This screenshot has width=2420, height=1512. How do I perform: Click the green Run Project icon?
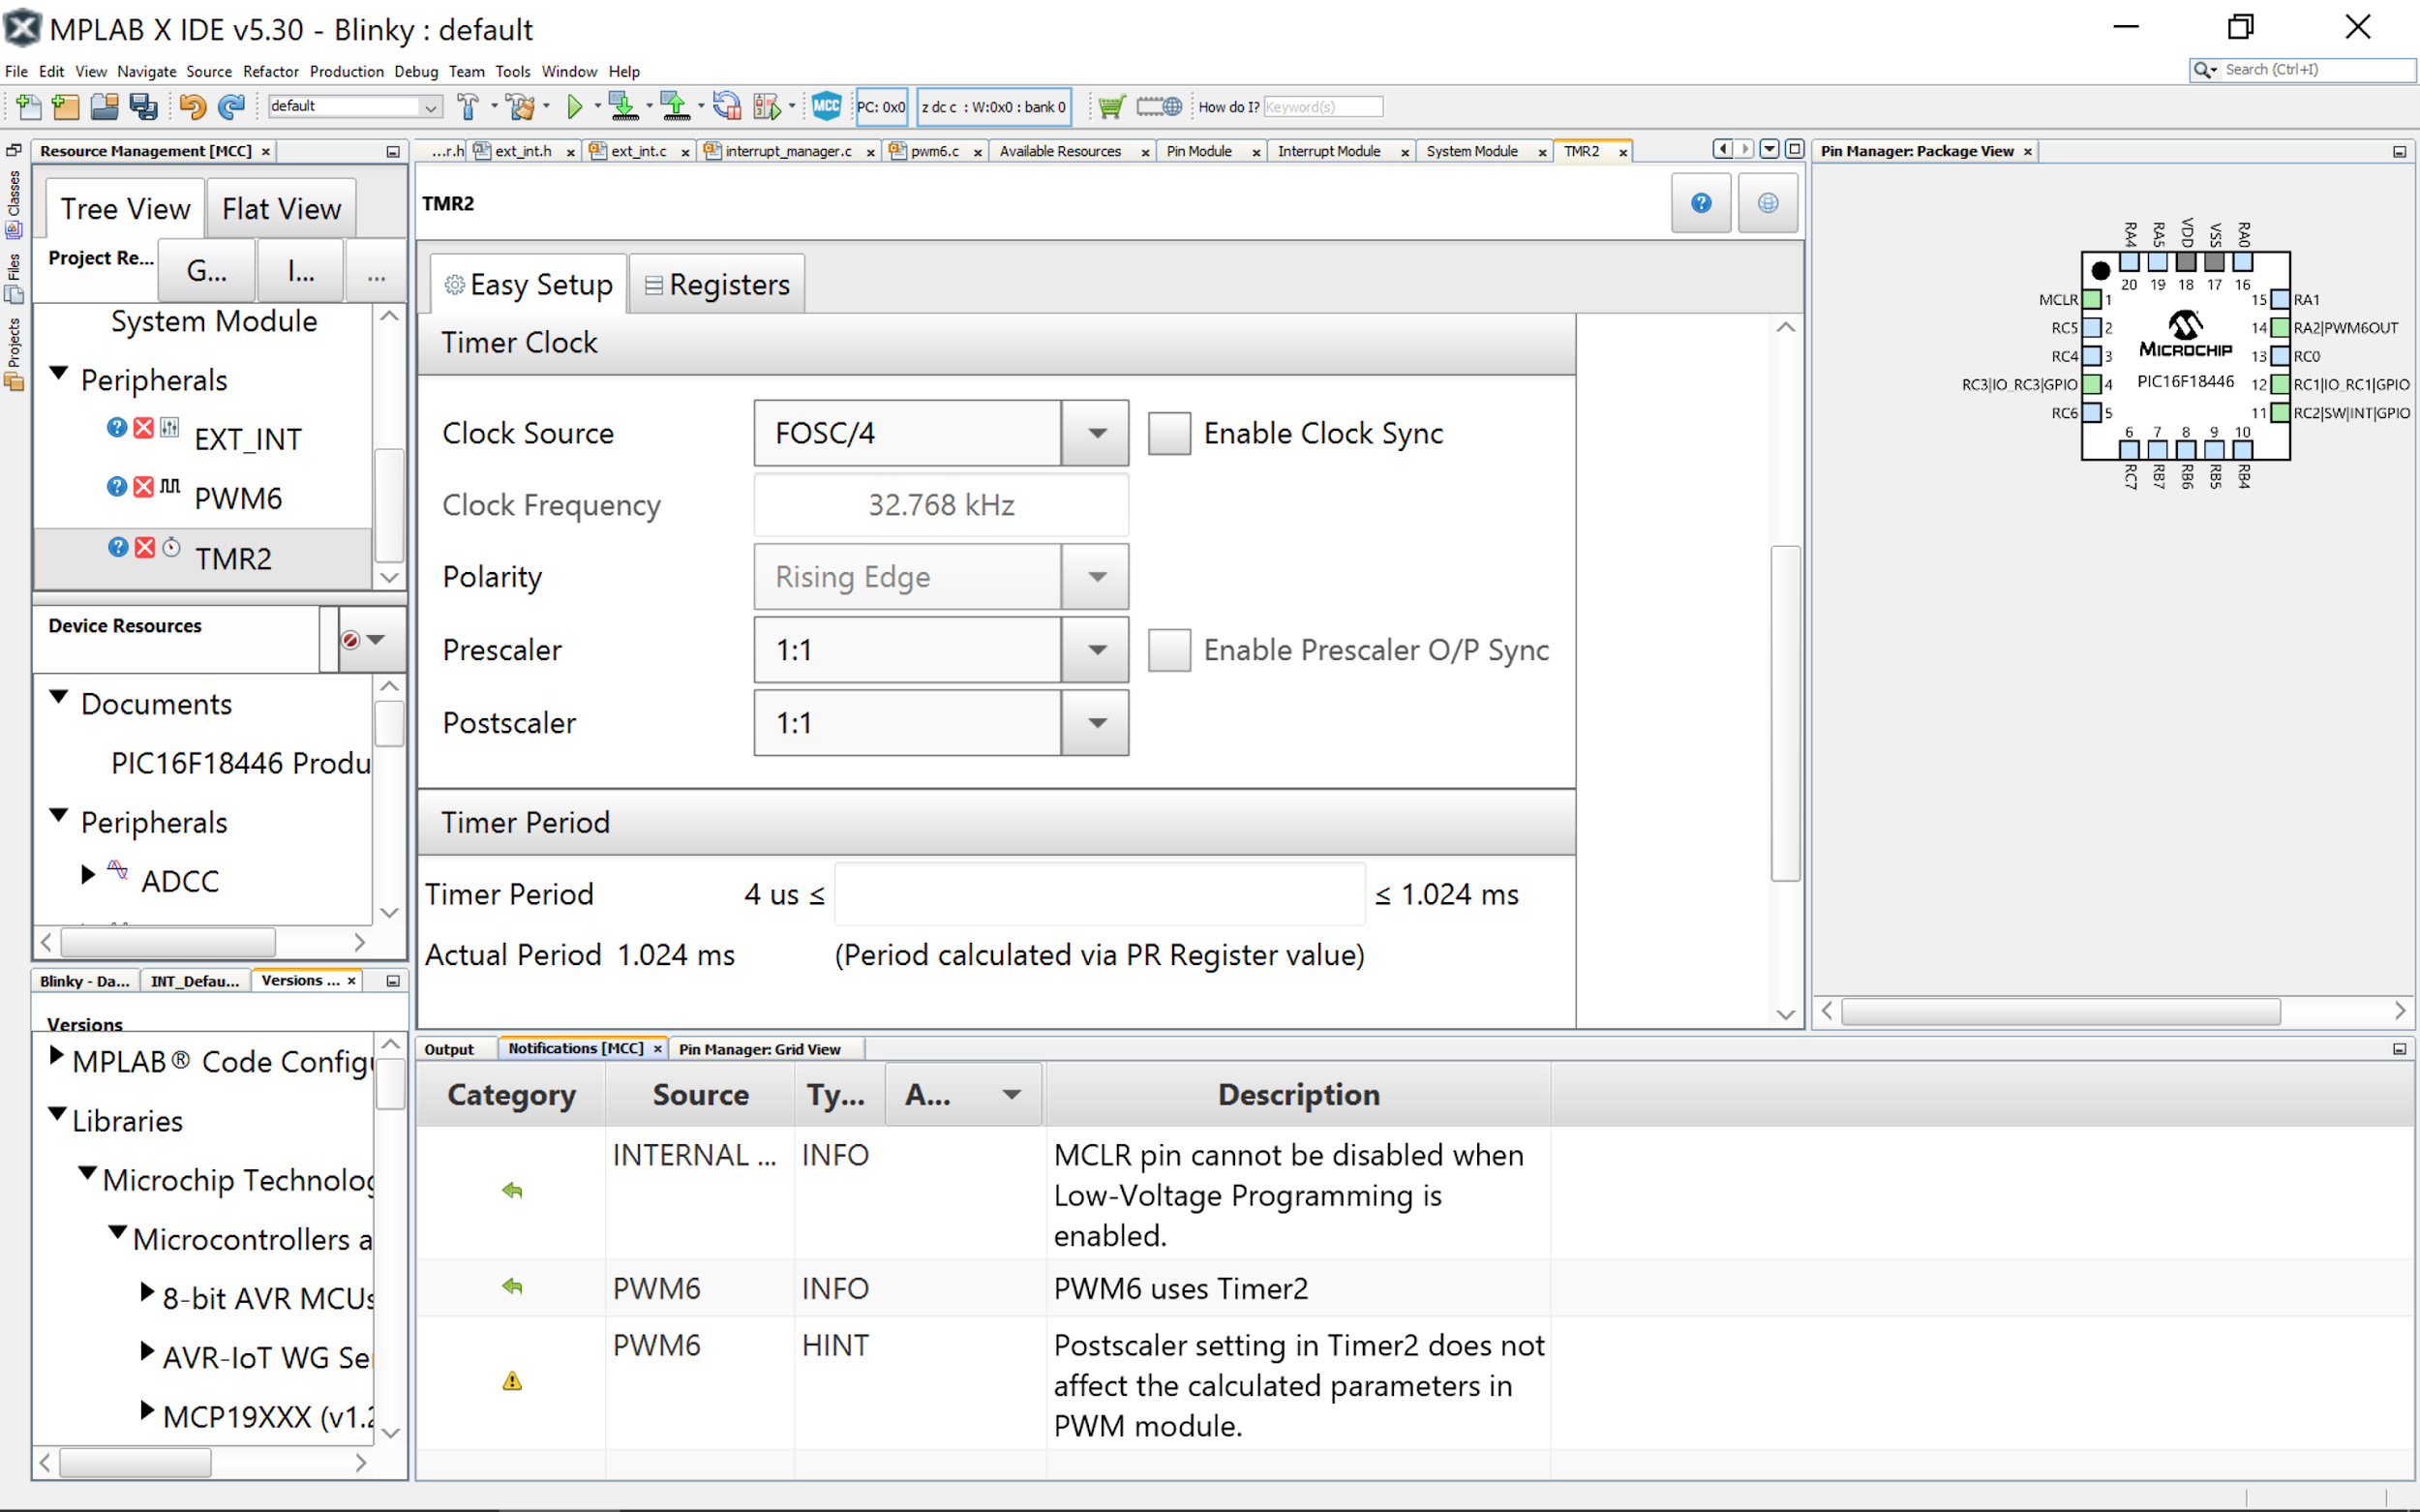click(574, 106)
